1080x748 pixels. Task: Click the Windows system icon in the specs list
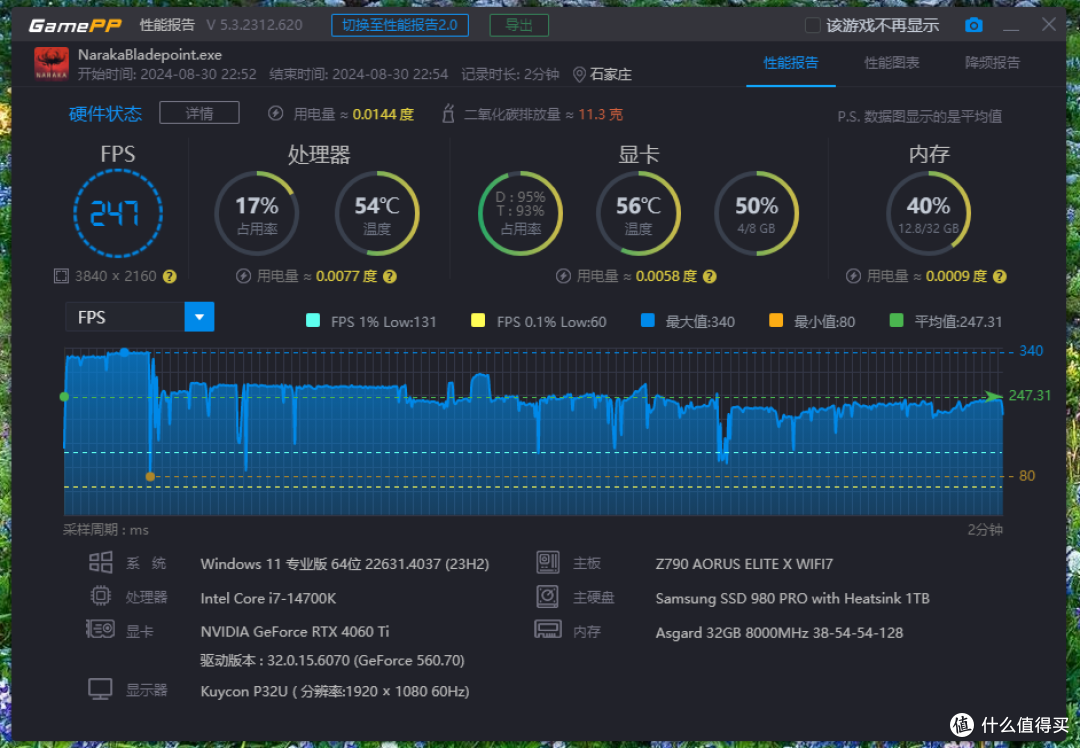point(101,563)
